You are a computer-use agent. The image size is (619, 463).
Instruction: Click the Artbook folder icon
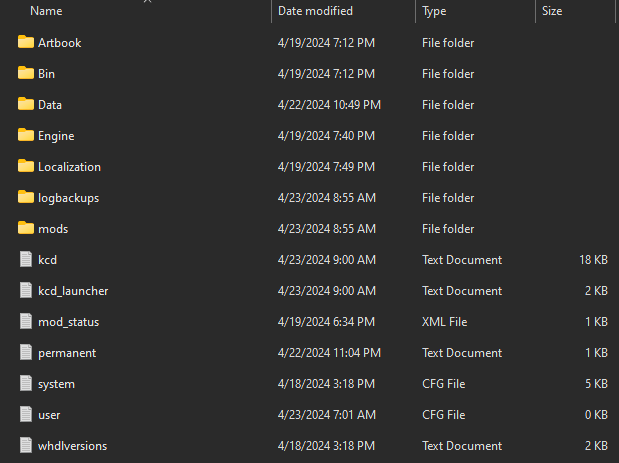pyautogui.click(x=26, y=42)
